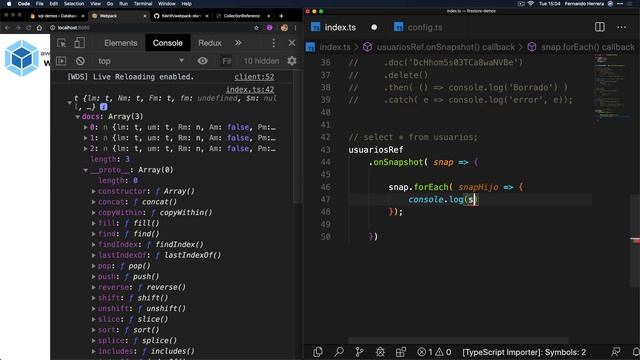Click the snap.forEach() callback breadcrumb
Screen dimensions: 640x360
coord(588,47)
